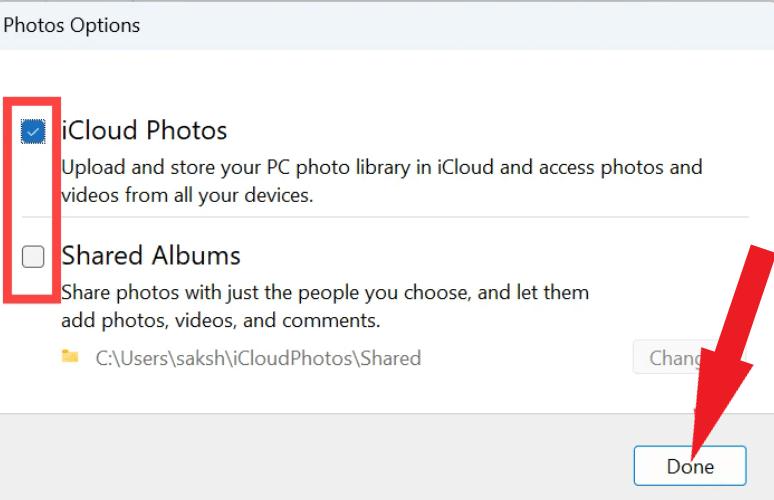Image resolution: width=774 pixels, height=500 pixels.
Task: Click the divider line above Shared Albums
Action: pyautogui.click(x=400, y=217)
